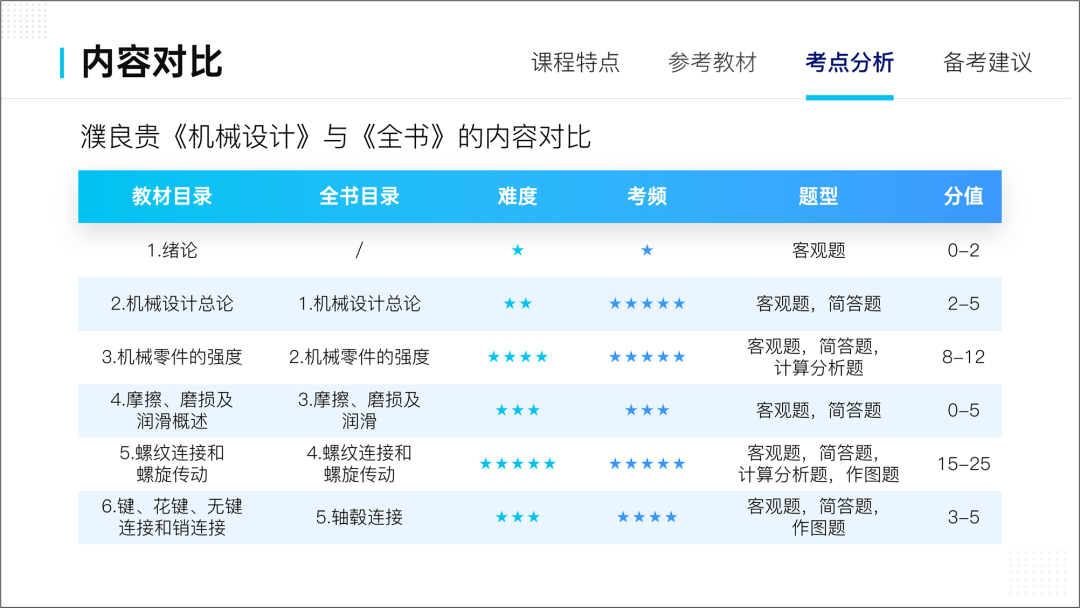Select the 5.螺纹连接和螺旋传动 cell
The height and width of the screenshot is (608, 1080).
(x=172, y=463)
